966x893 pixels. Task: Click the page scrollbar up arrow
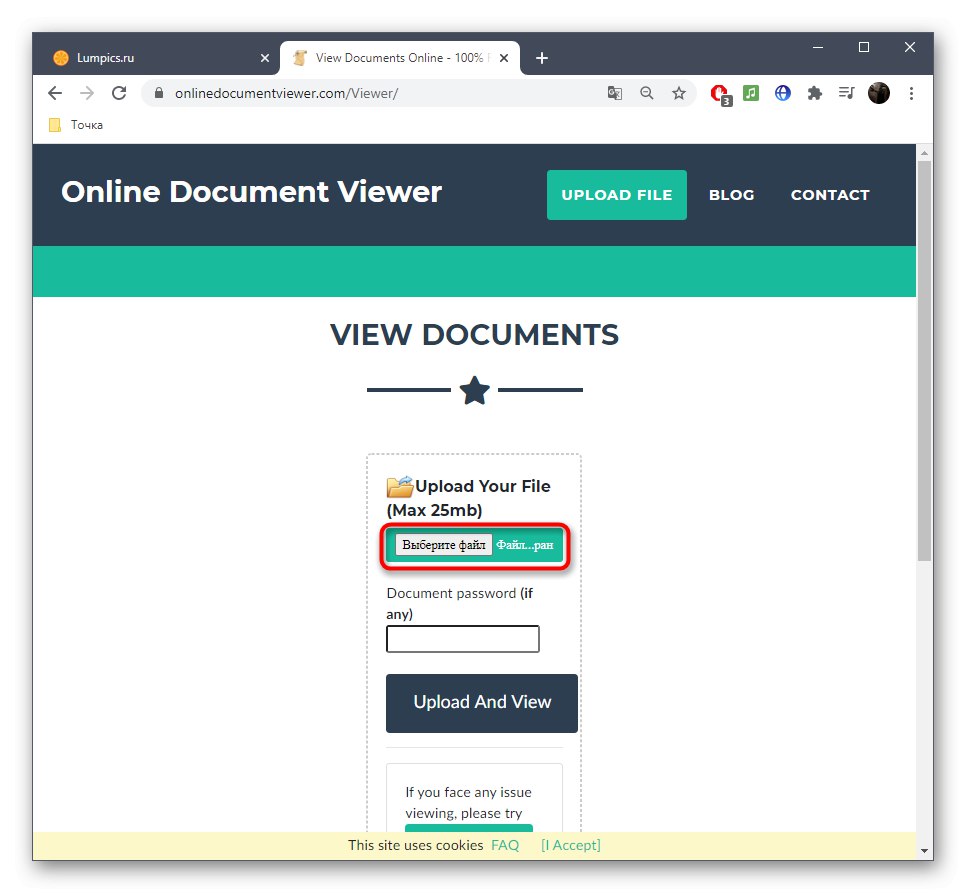pos(924,152)
